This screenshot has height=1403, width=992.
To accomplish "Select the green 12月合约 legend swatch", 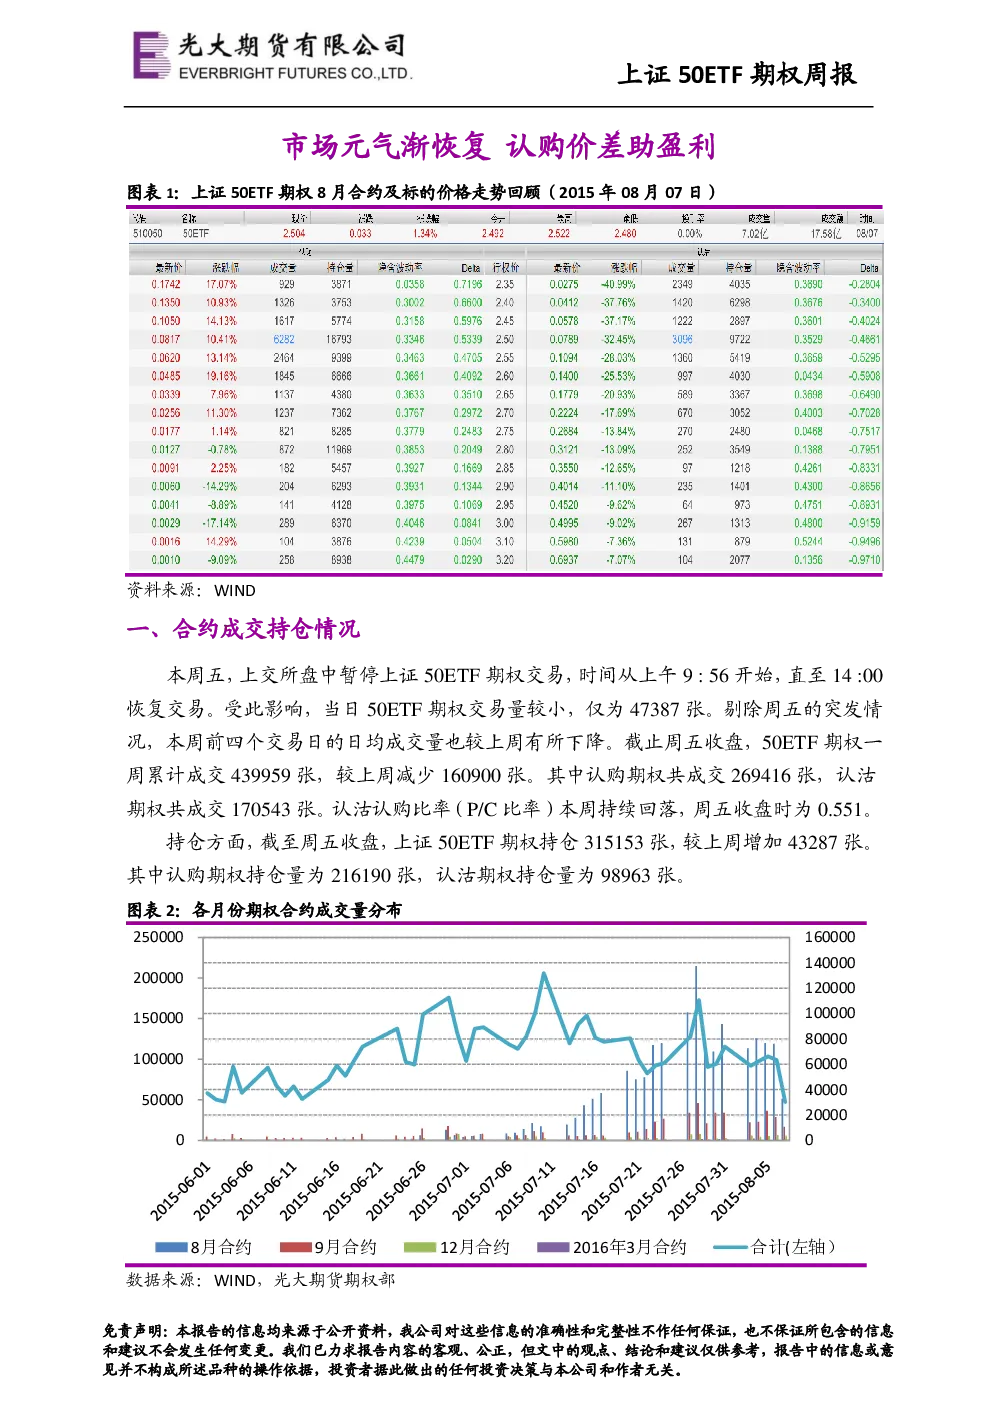I will 420,1247.
